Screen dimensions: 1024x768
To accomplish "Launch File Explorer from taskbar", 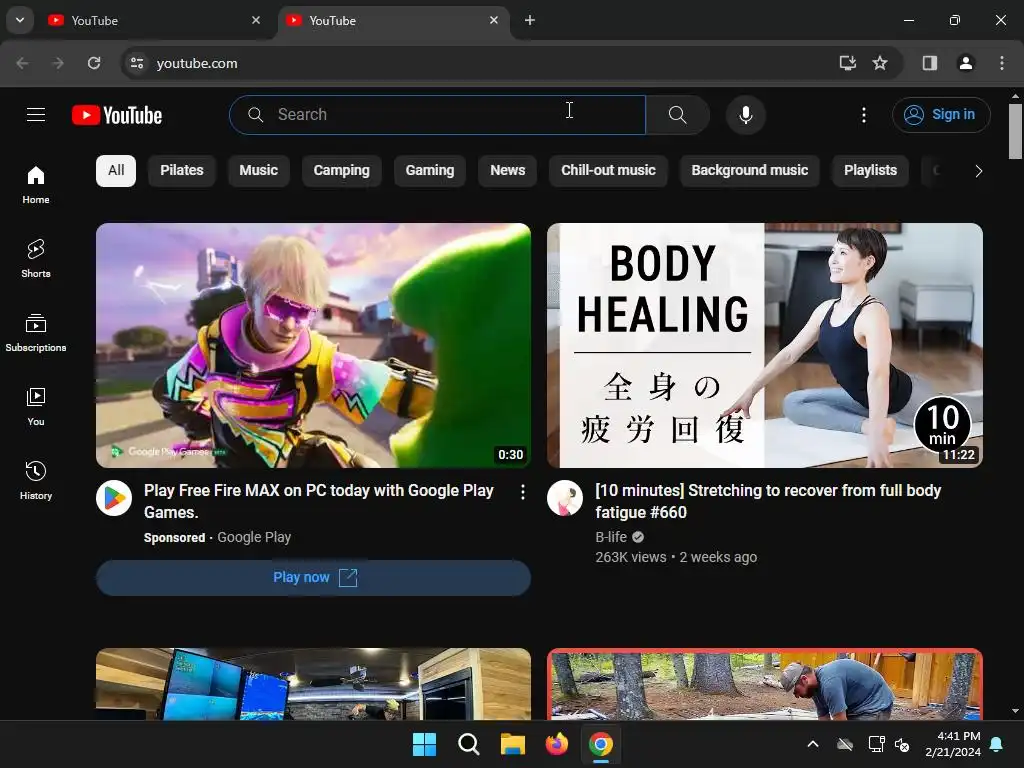I will click(513, 744).
